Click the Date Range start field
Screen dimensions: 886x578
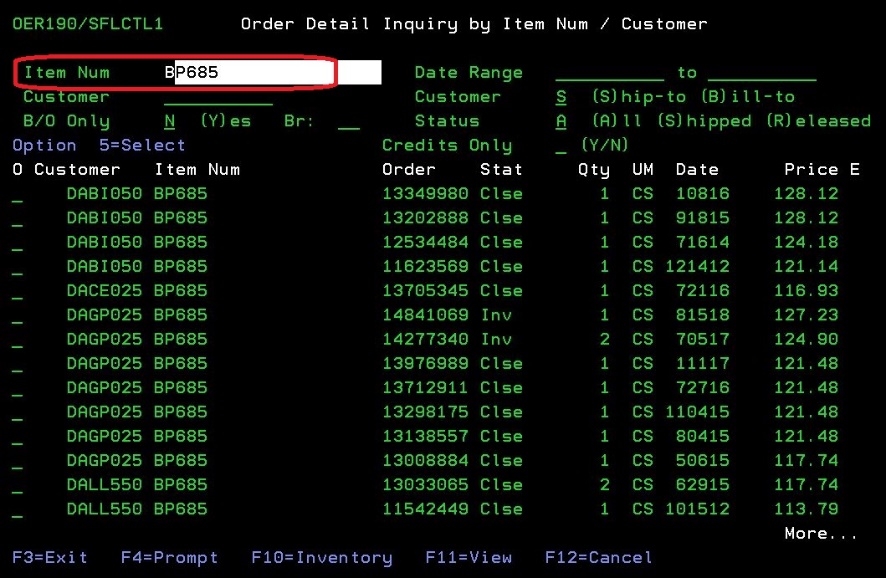pyautogui.click(x=609, y=73)
